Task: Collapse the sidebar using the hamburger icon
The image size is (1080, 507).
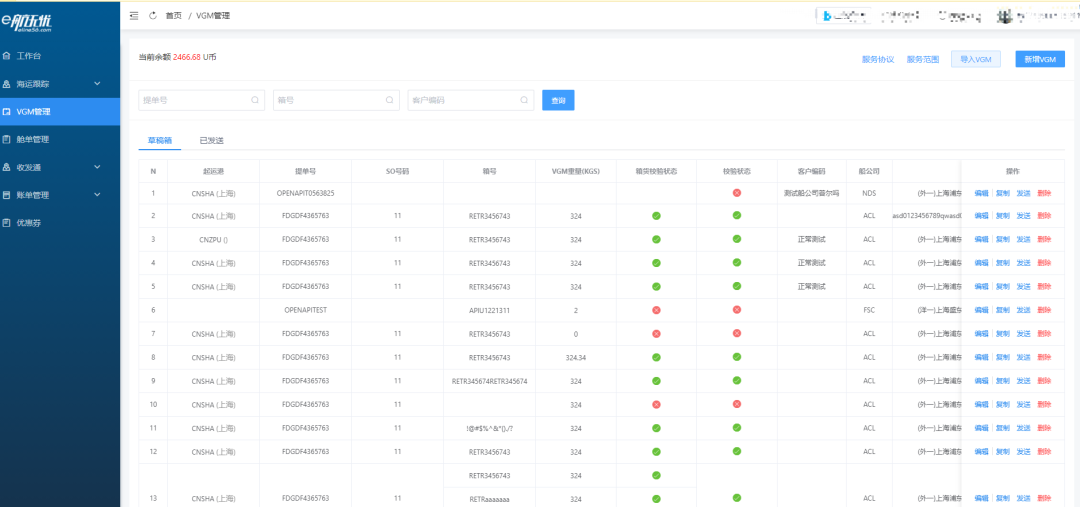Action: [x=134, y=15]
